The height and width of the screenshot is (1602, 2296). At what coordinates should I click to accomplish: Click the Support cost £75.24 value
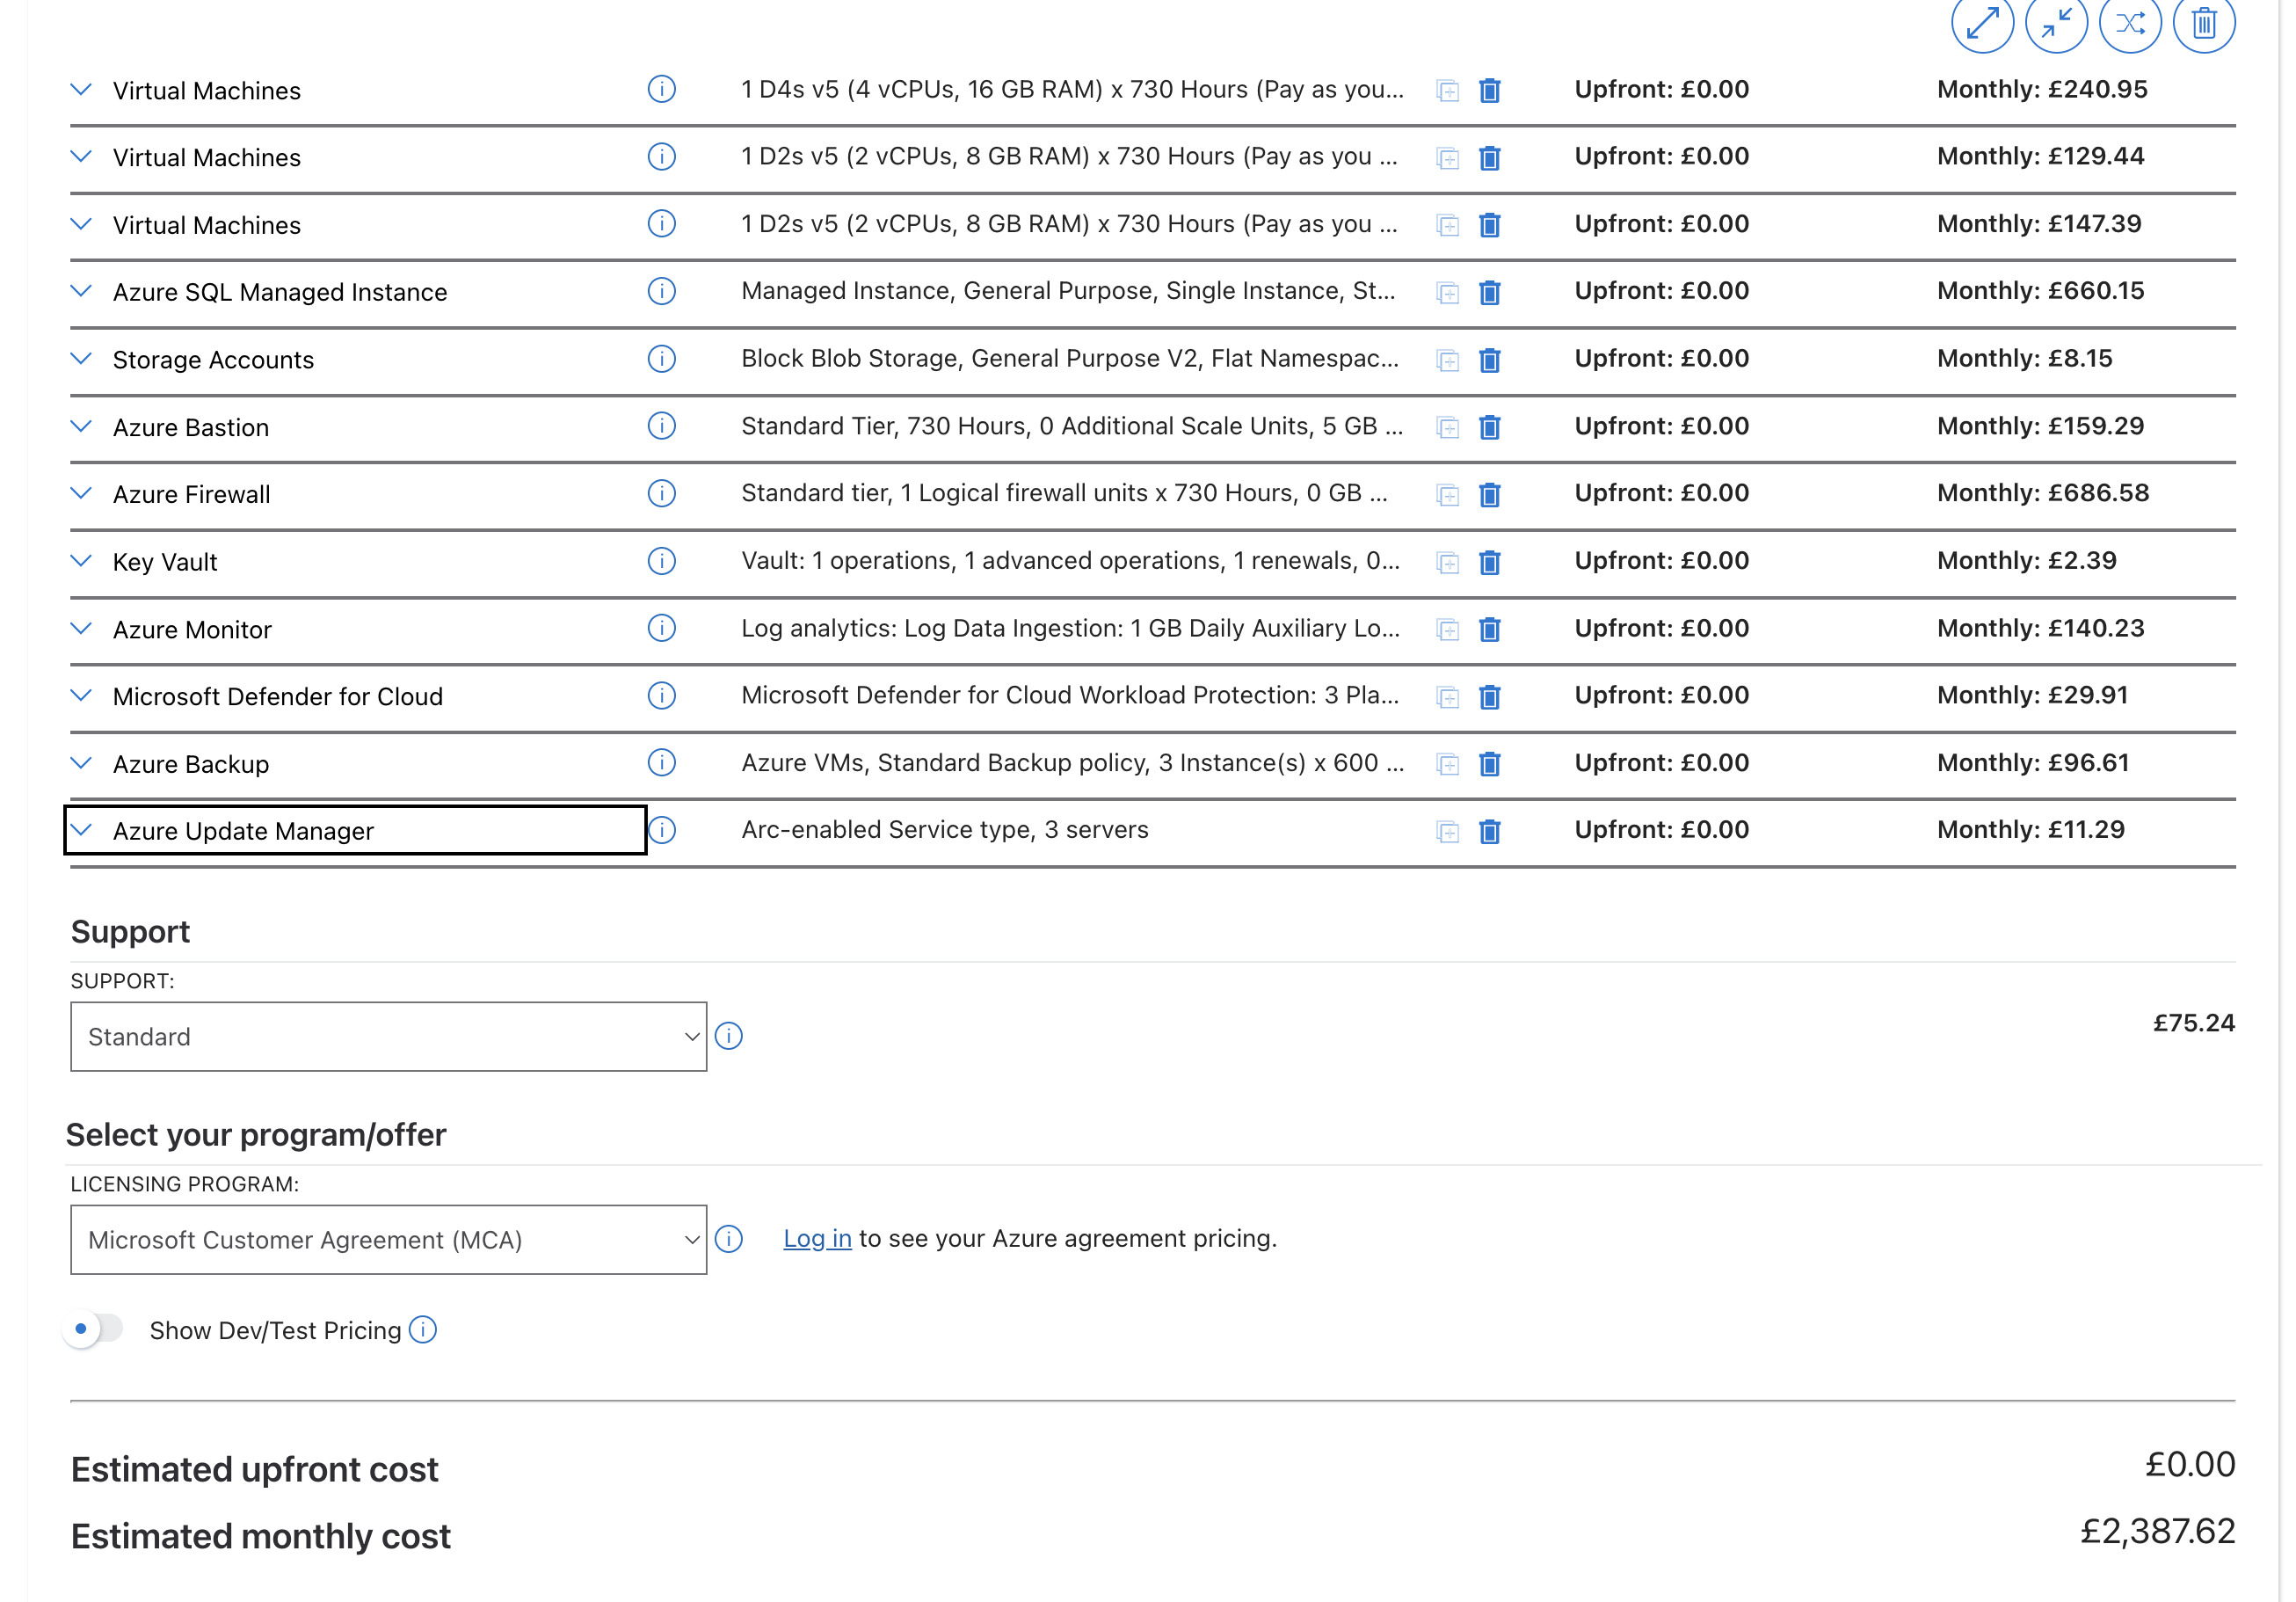point(2194,1023)
